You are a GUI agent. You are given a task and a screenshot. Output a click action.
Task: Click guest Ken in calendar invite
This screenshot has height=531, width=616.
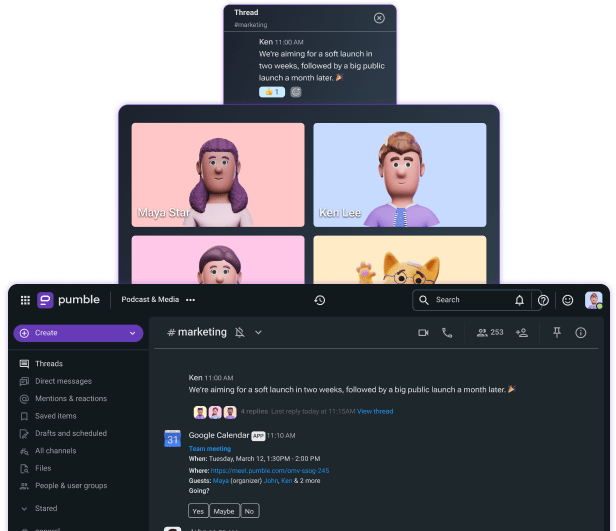[x=287, y=481]
